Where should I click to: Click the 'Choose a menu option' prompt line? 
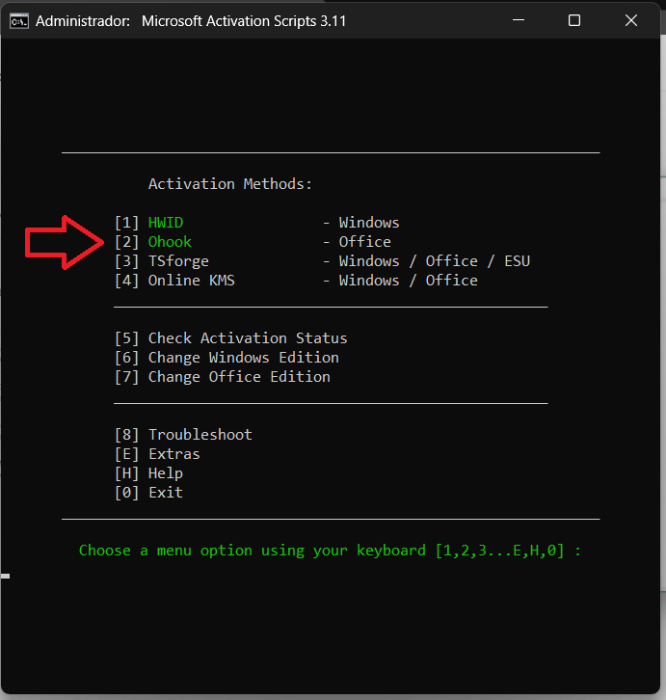coord(330,550)
